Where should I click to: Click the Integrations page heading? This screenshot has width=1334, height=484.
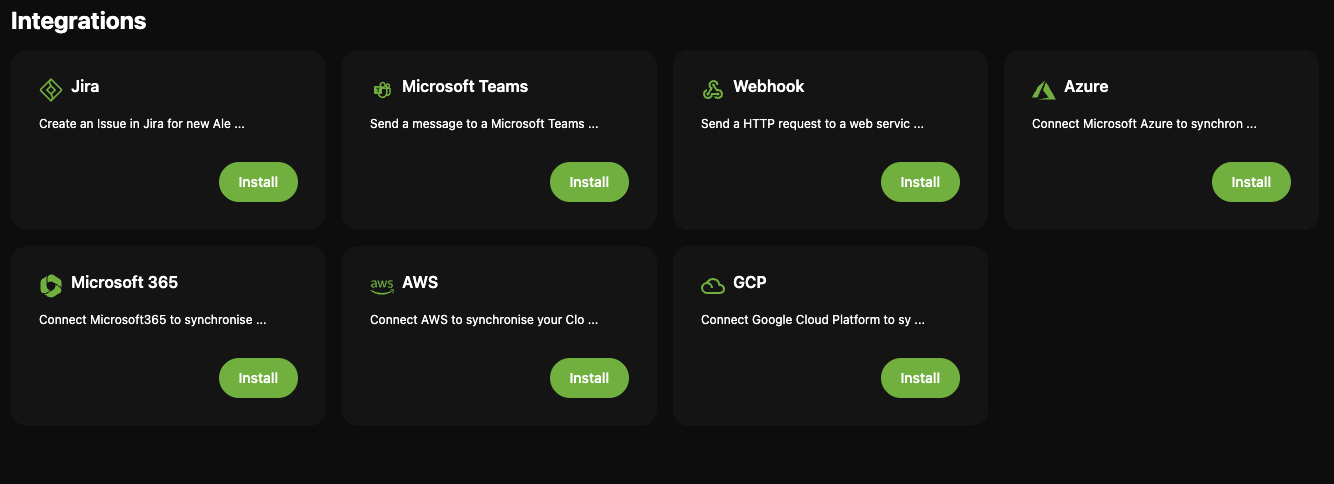pos(79,21)
